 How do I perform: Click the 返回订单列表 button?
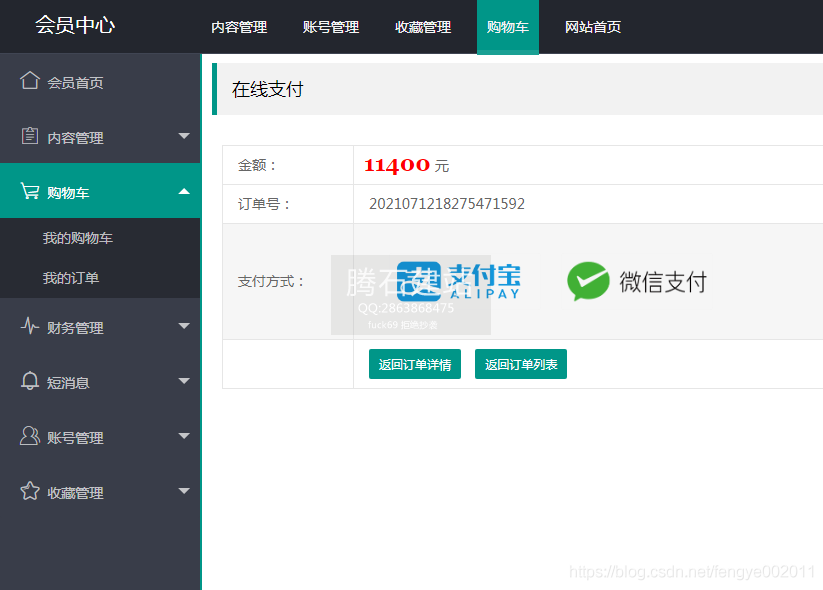[x=521, y=364]
